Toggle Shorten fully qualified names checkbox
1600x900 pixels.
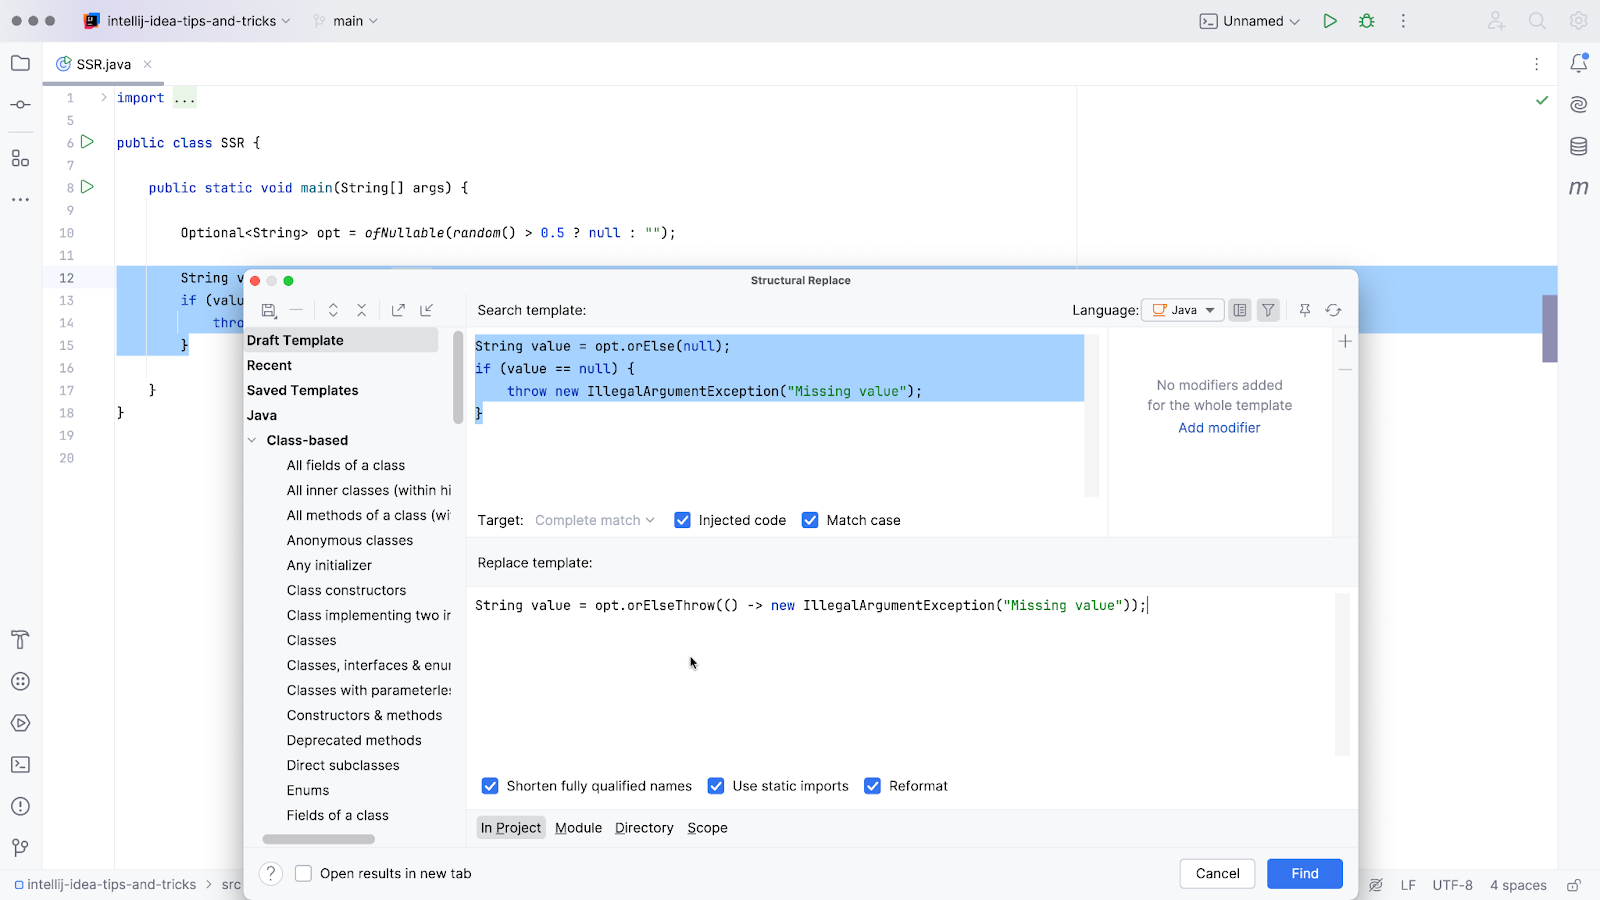click(x=490, y=786)
